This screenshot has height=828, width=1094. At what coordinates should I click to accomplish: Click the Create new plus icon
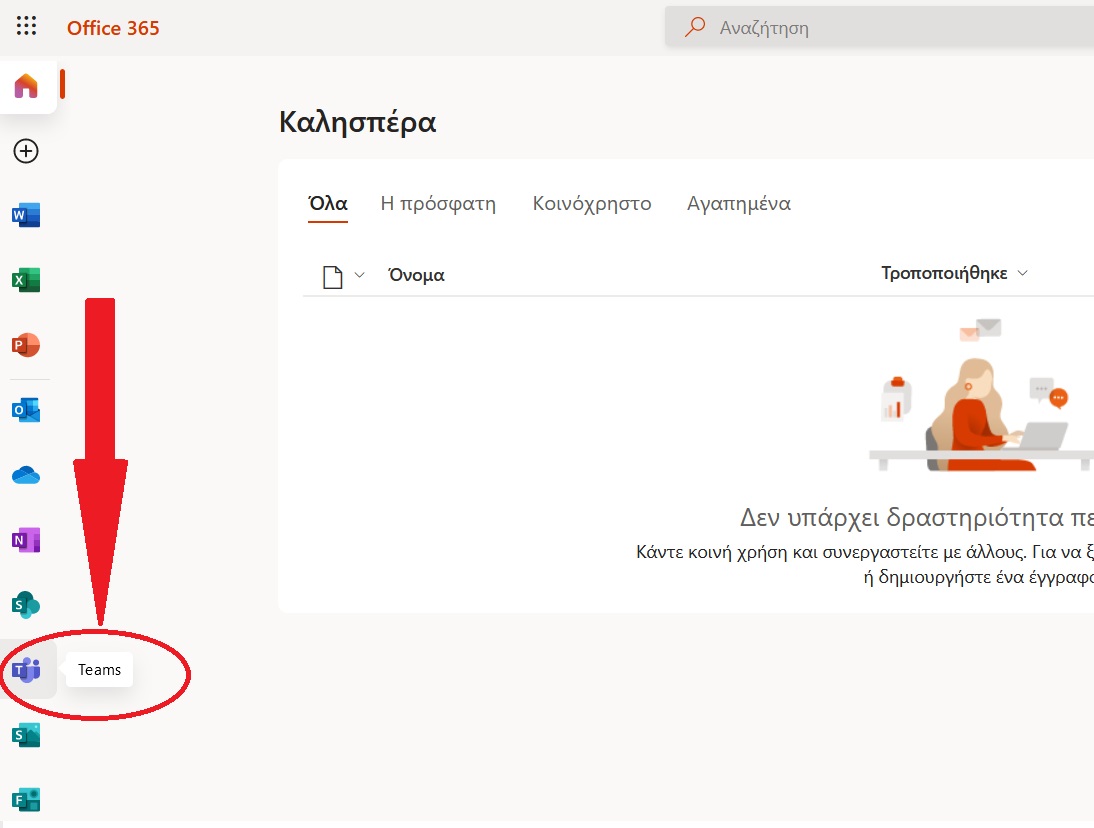(x=26, y=151)
